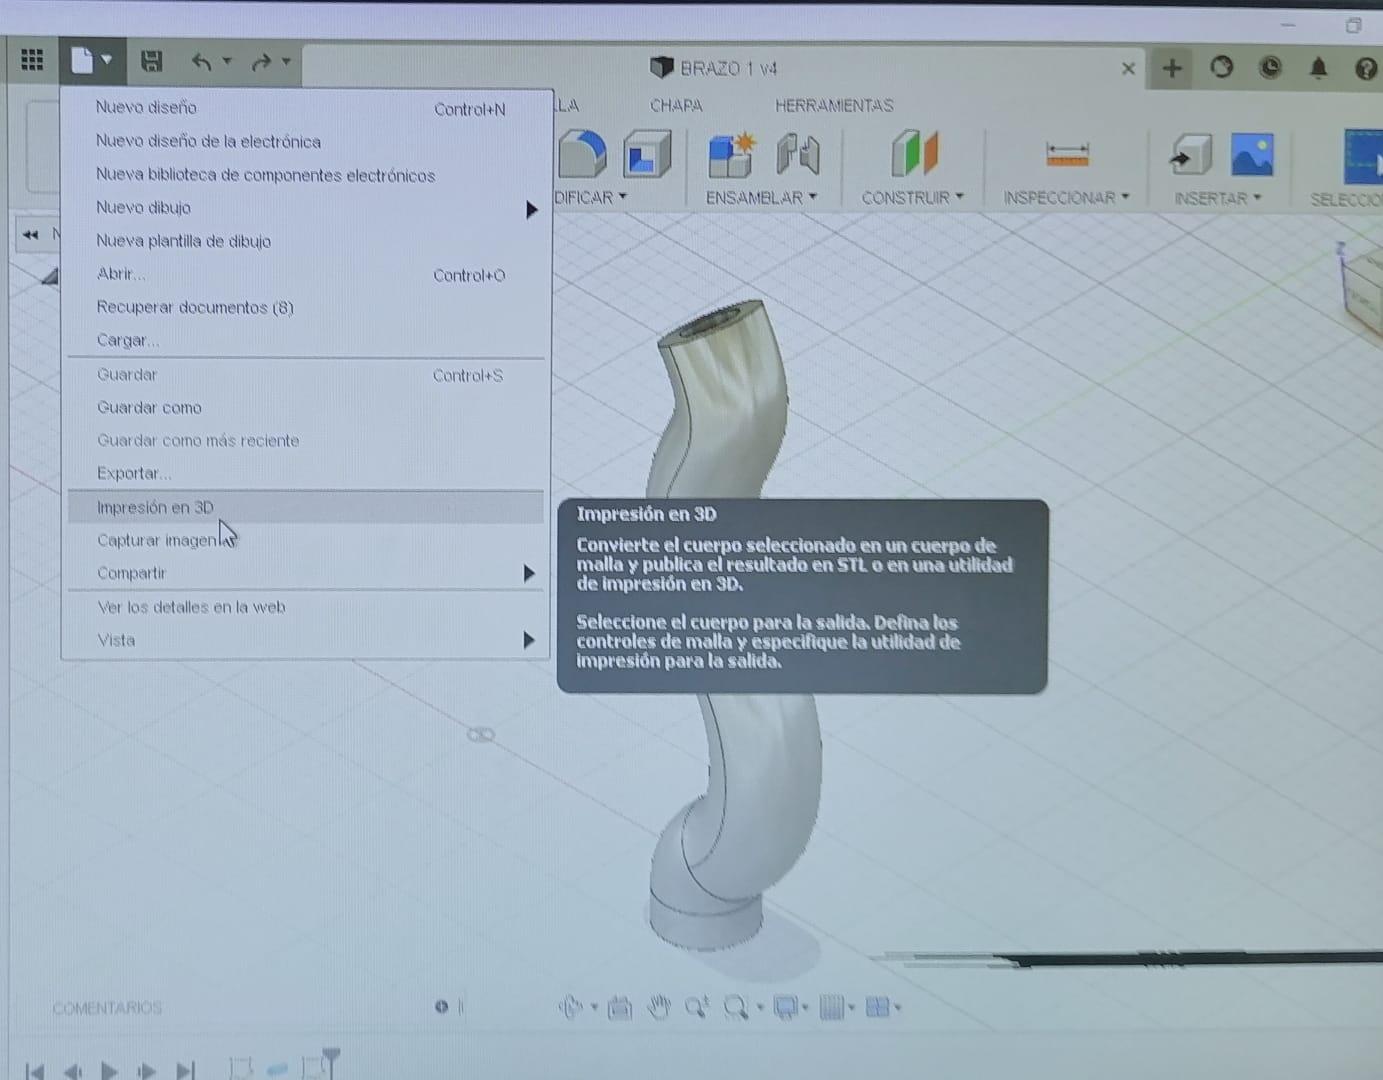
Task: Choose Ver los detalles en la web
Action: click(x=306, y=607)
